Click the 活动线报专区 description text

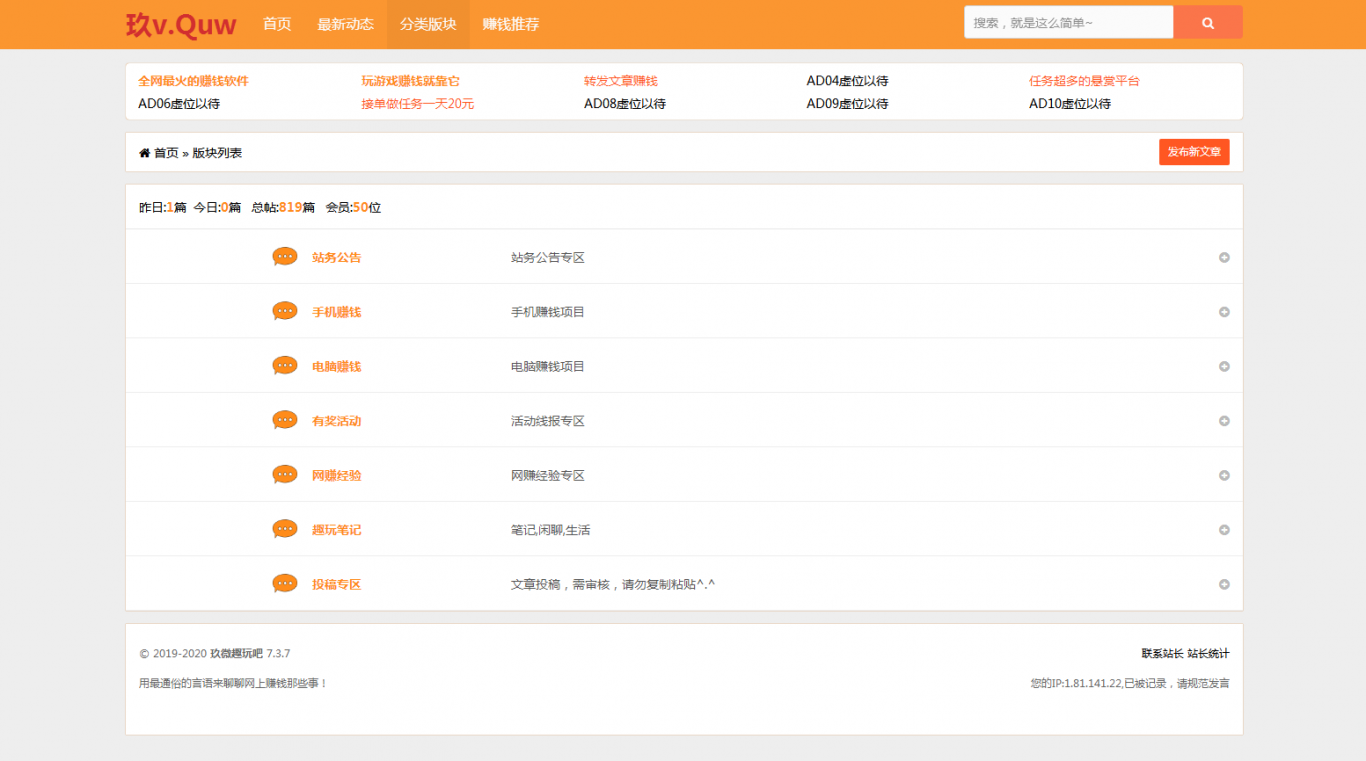[548, 421]
